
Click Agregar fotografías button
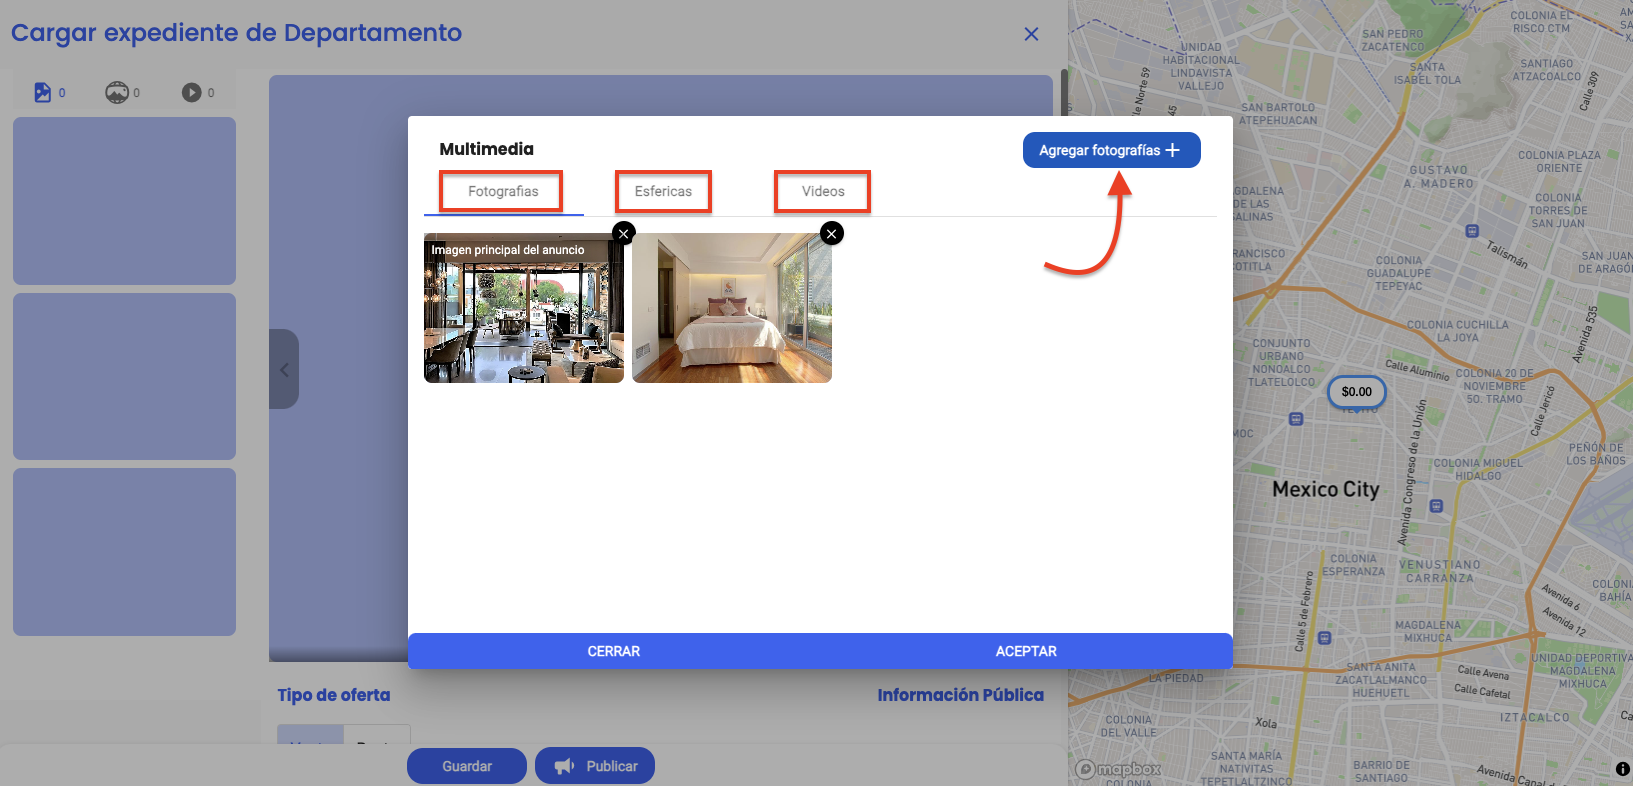click(x=1111, y=150)
